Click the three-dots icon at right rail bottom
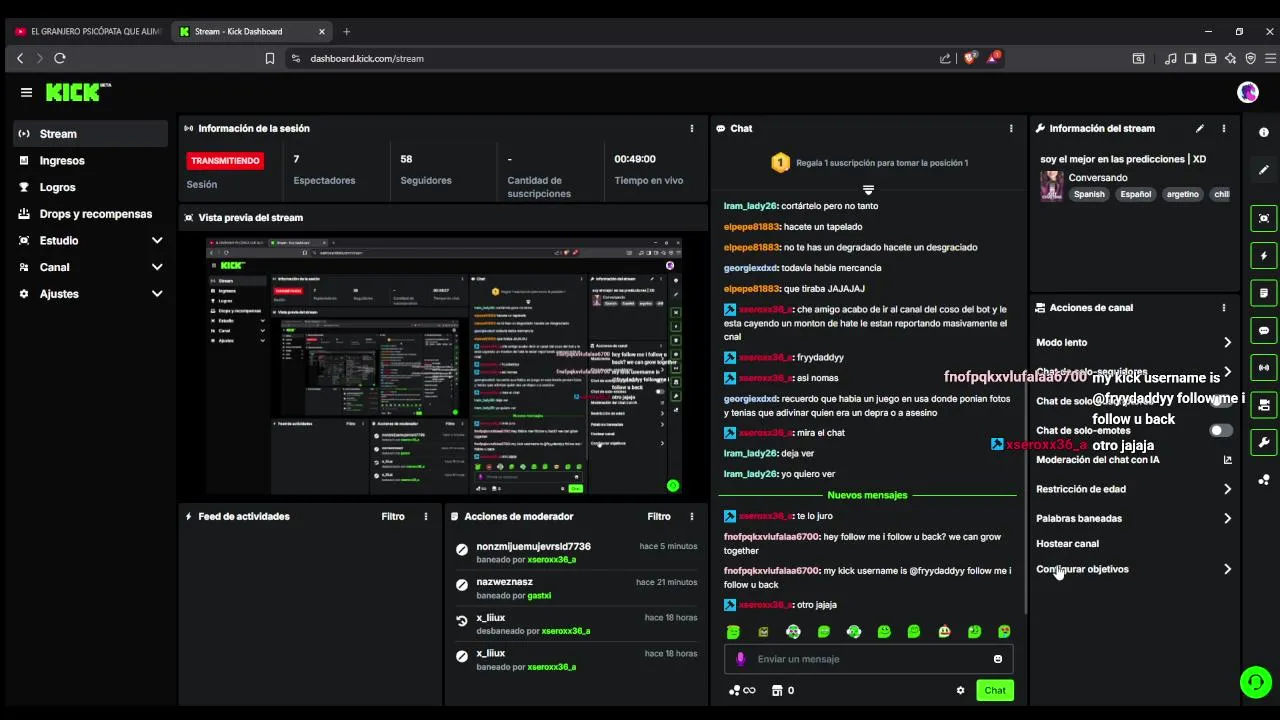Screen dimensions: 1280x720 1264,479
